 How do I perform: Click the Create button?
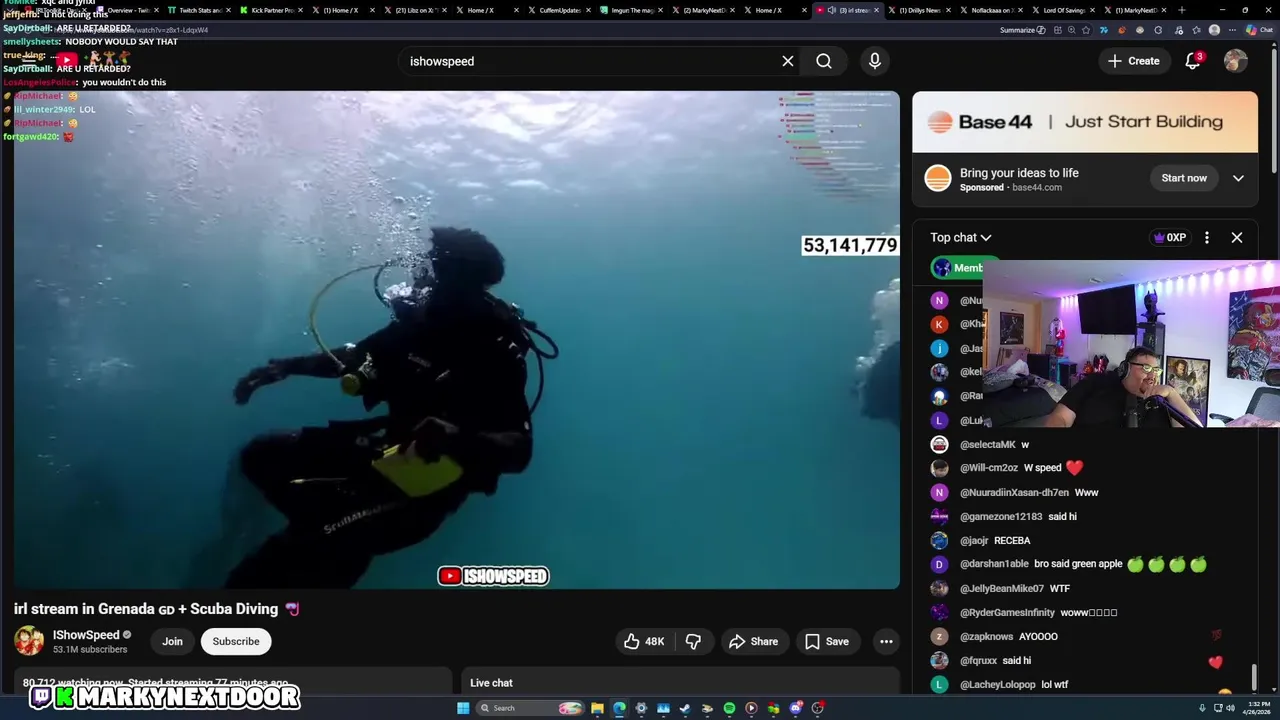(1134, 61)
